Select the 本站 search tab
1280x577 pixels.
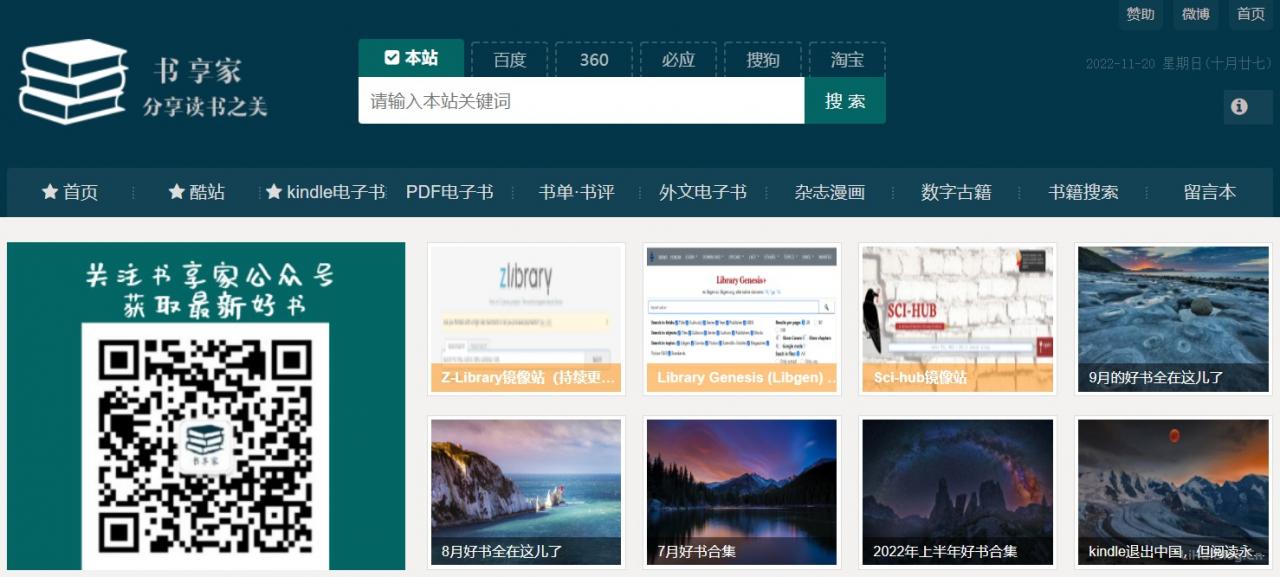tap(411, 58)
